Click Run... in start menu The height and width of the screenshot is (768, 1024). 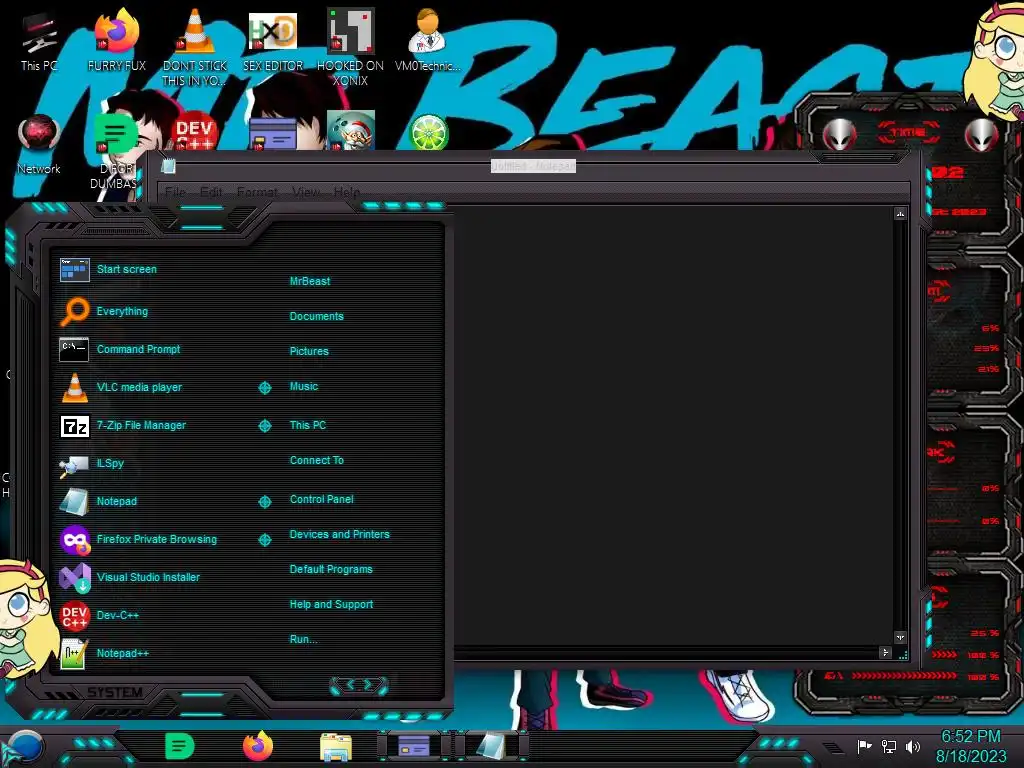pos(303,639)
